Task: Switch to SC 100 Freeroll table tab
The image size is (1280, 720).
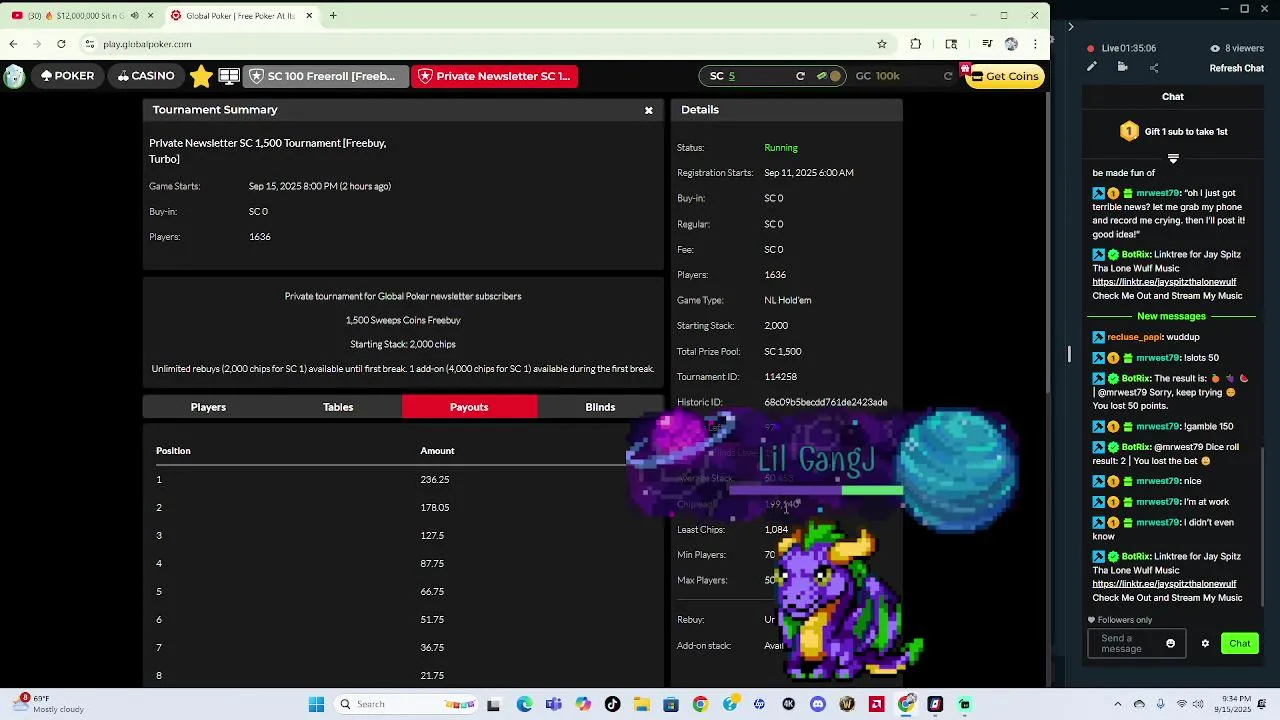Action: 327,76
